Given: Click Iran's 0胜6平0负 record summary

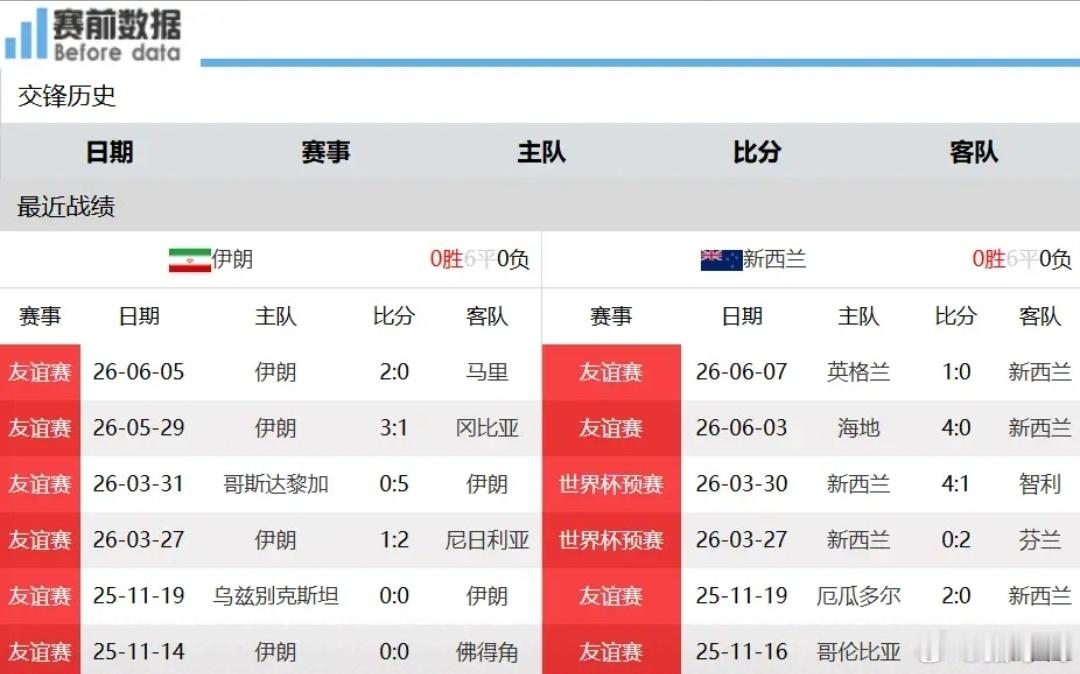Looking at the screenshot, I should click(479, 259).
